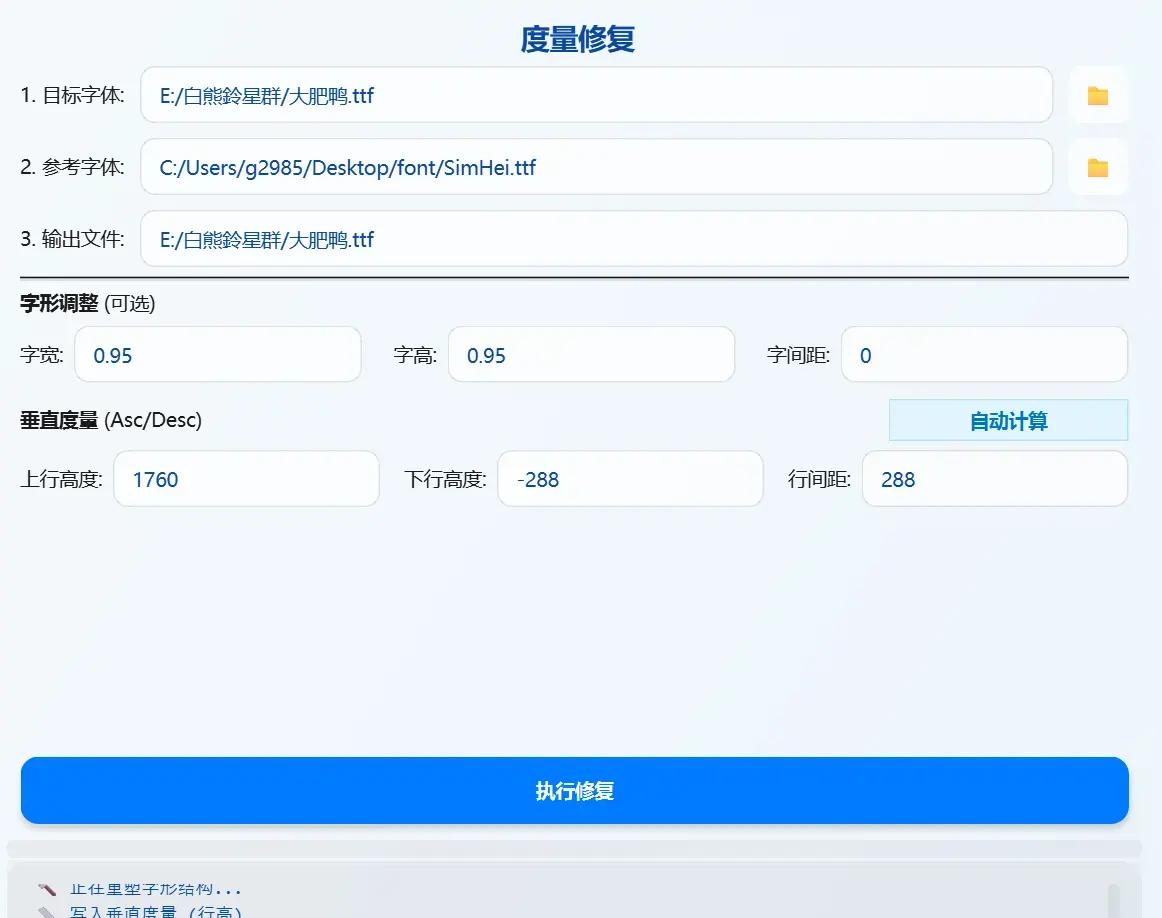Image resolution: width=1162 pixels, height=918 pixels.
Task: Click the 执行修复 button
Action: point(574,791)
